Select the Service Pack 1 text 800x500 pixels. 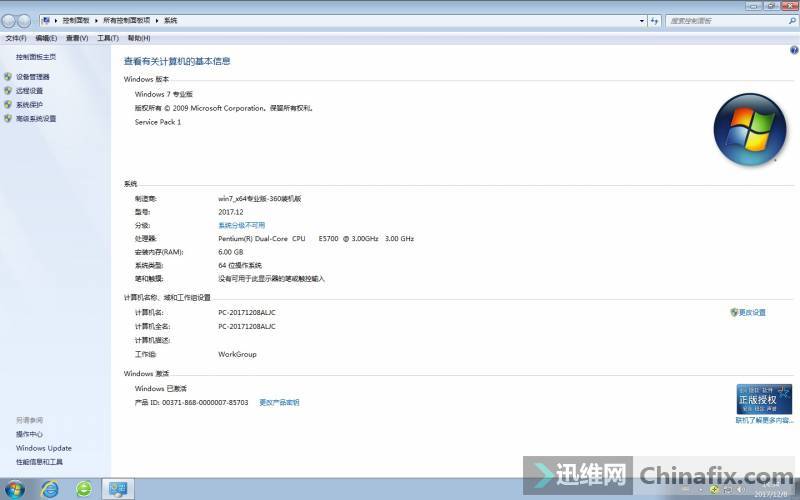158,122
